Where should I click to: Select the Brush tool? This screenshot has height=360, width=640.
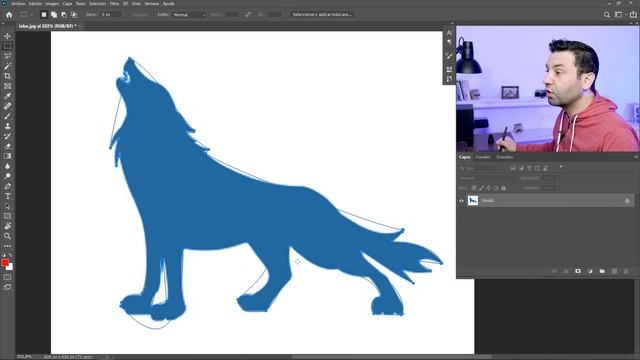[x=7, y=116]
